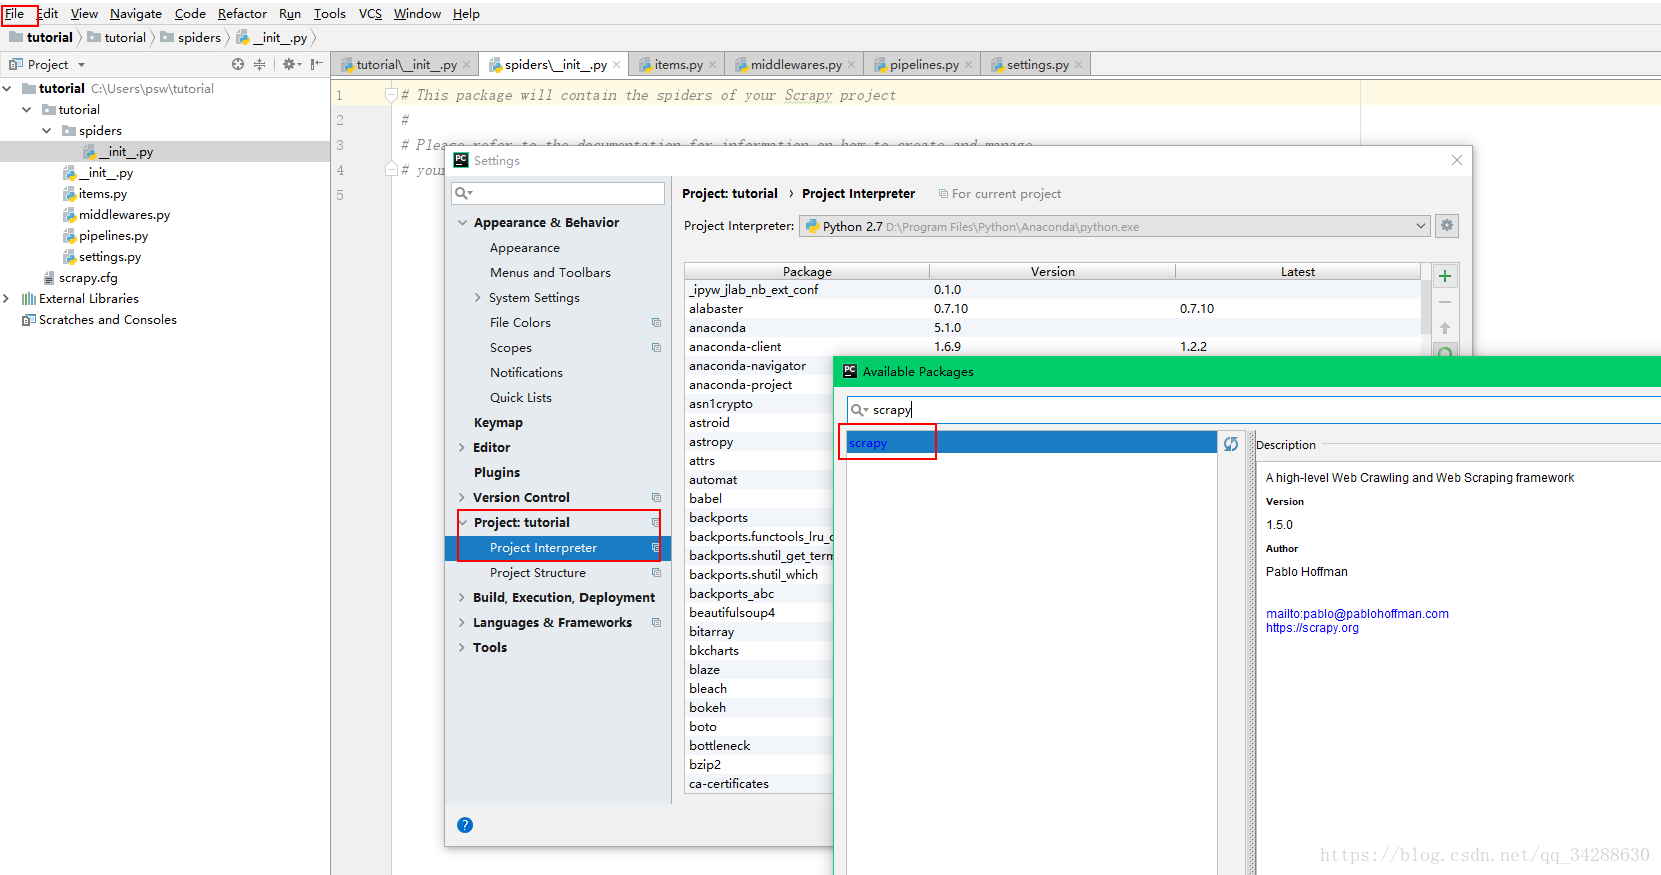The image size is (1661, 875).
Task: Open the VCS menu
Action: pyautogui.click(x=370, y=14)
